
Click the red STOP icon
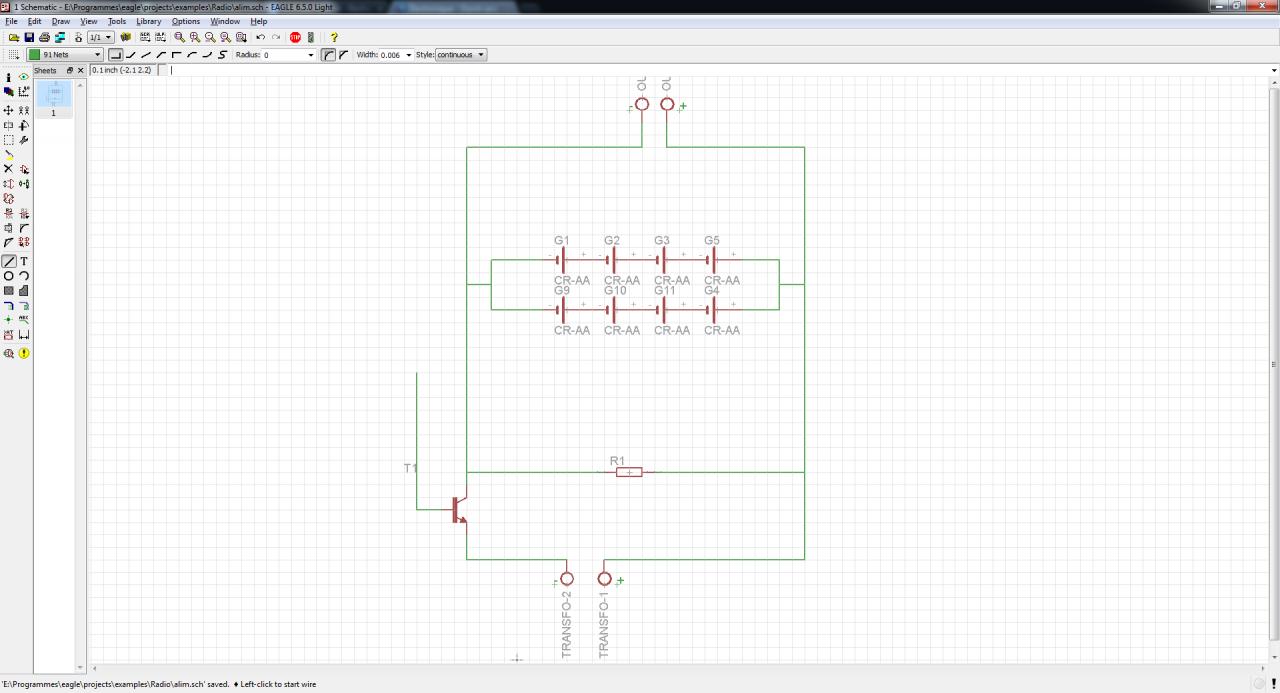pyautogui.click(x=295, y=37)
